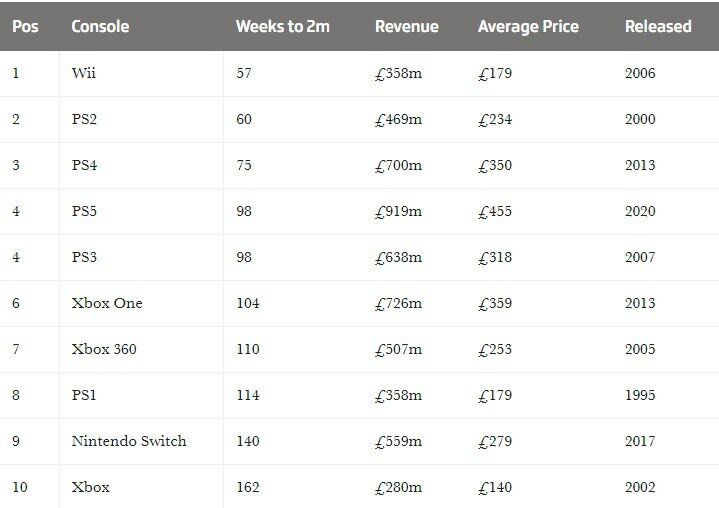Click the PS5 console cell
The width and height of the screenshot is (719, 508).
pos(84,211)
